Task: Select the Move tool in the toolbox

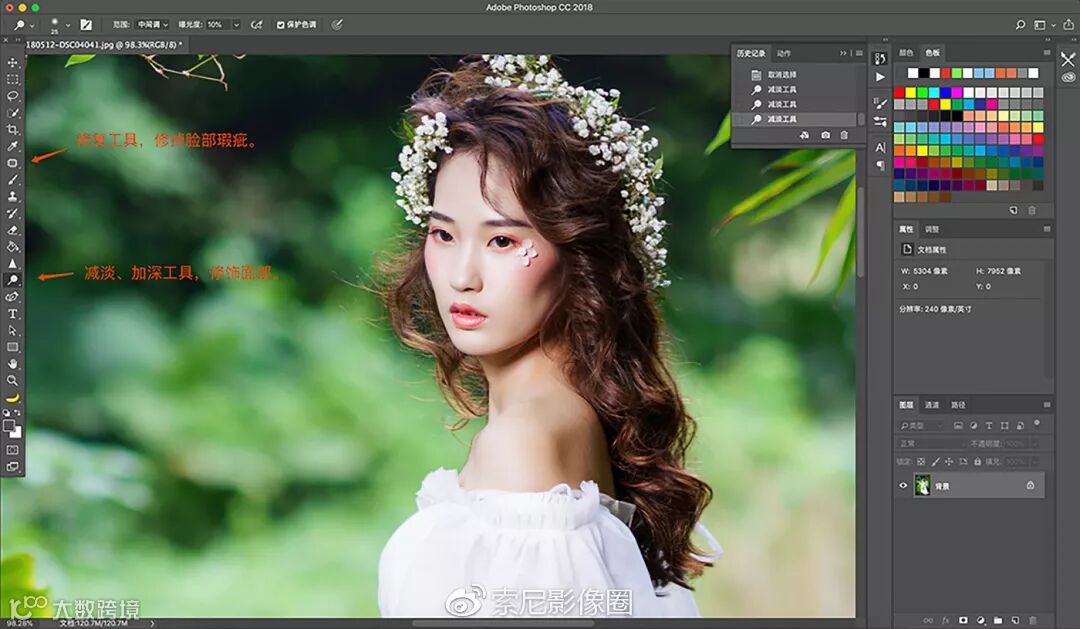Action: click(x=12, y=63)
